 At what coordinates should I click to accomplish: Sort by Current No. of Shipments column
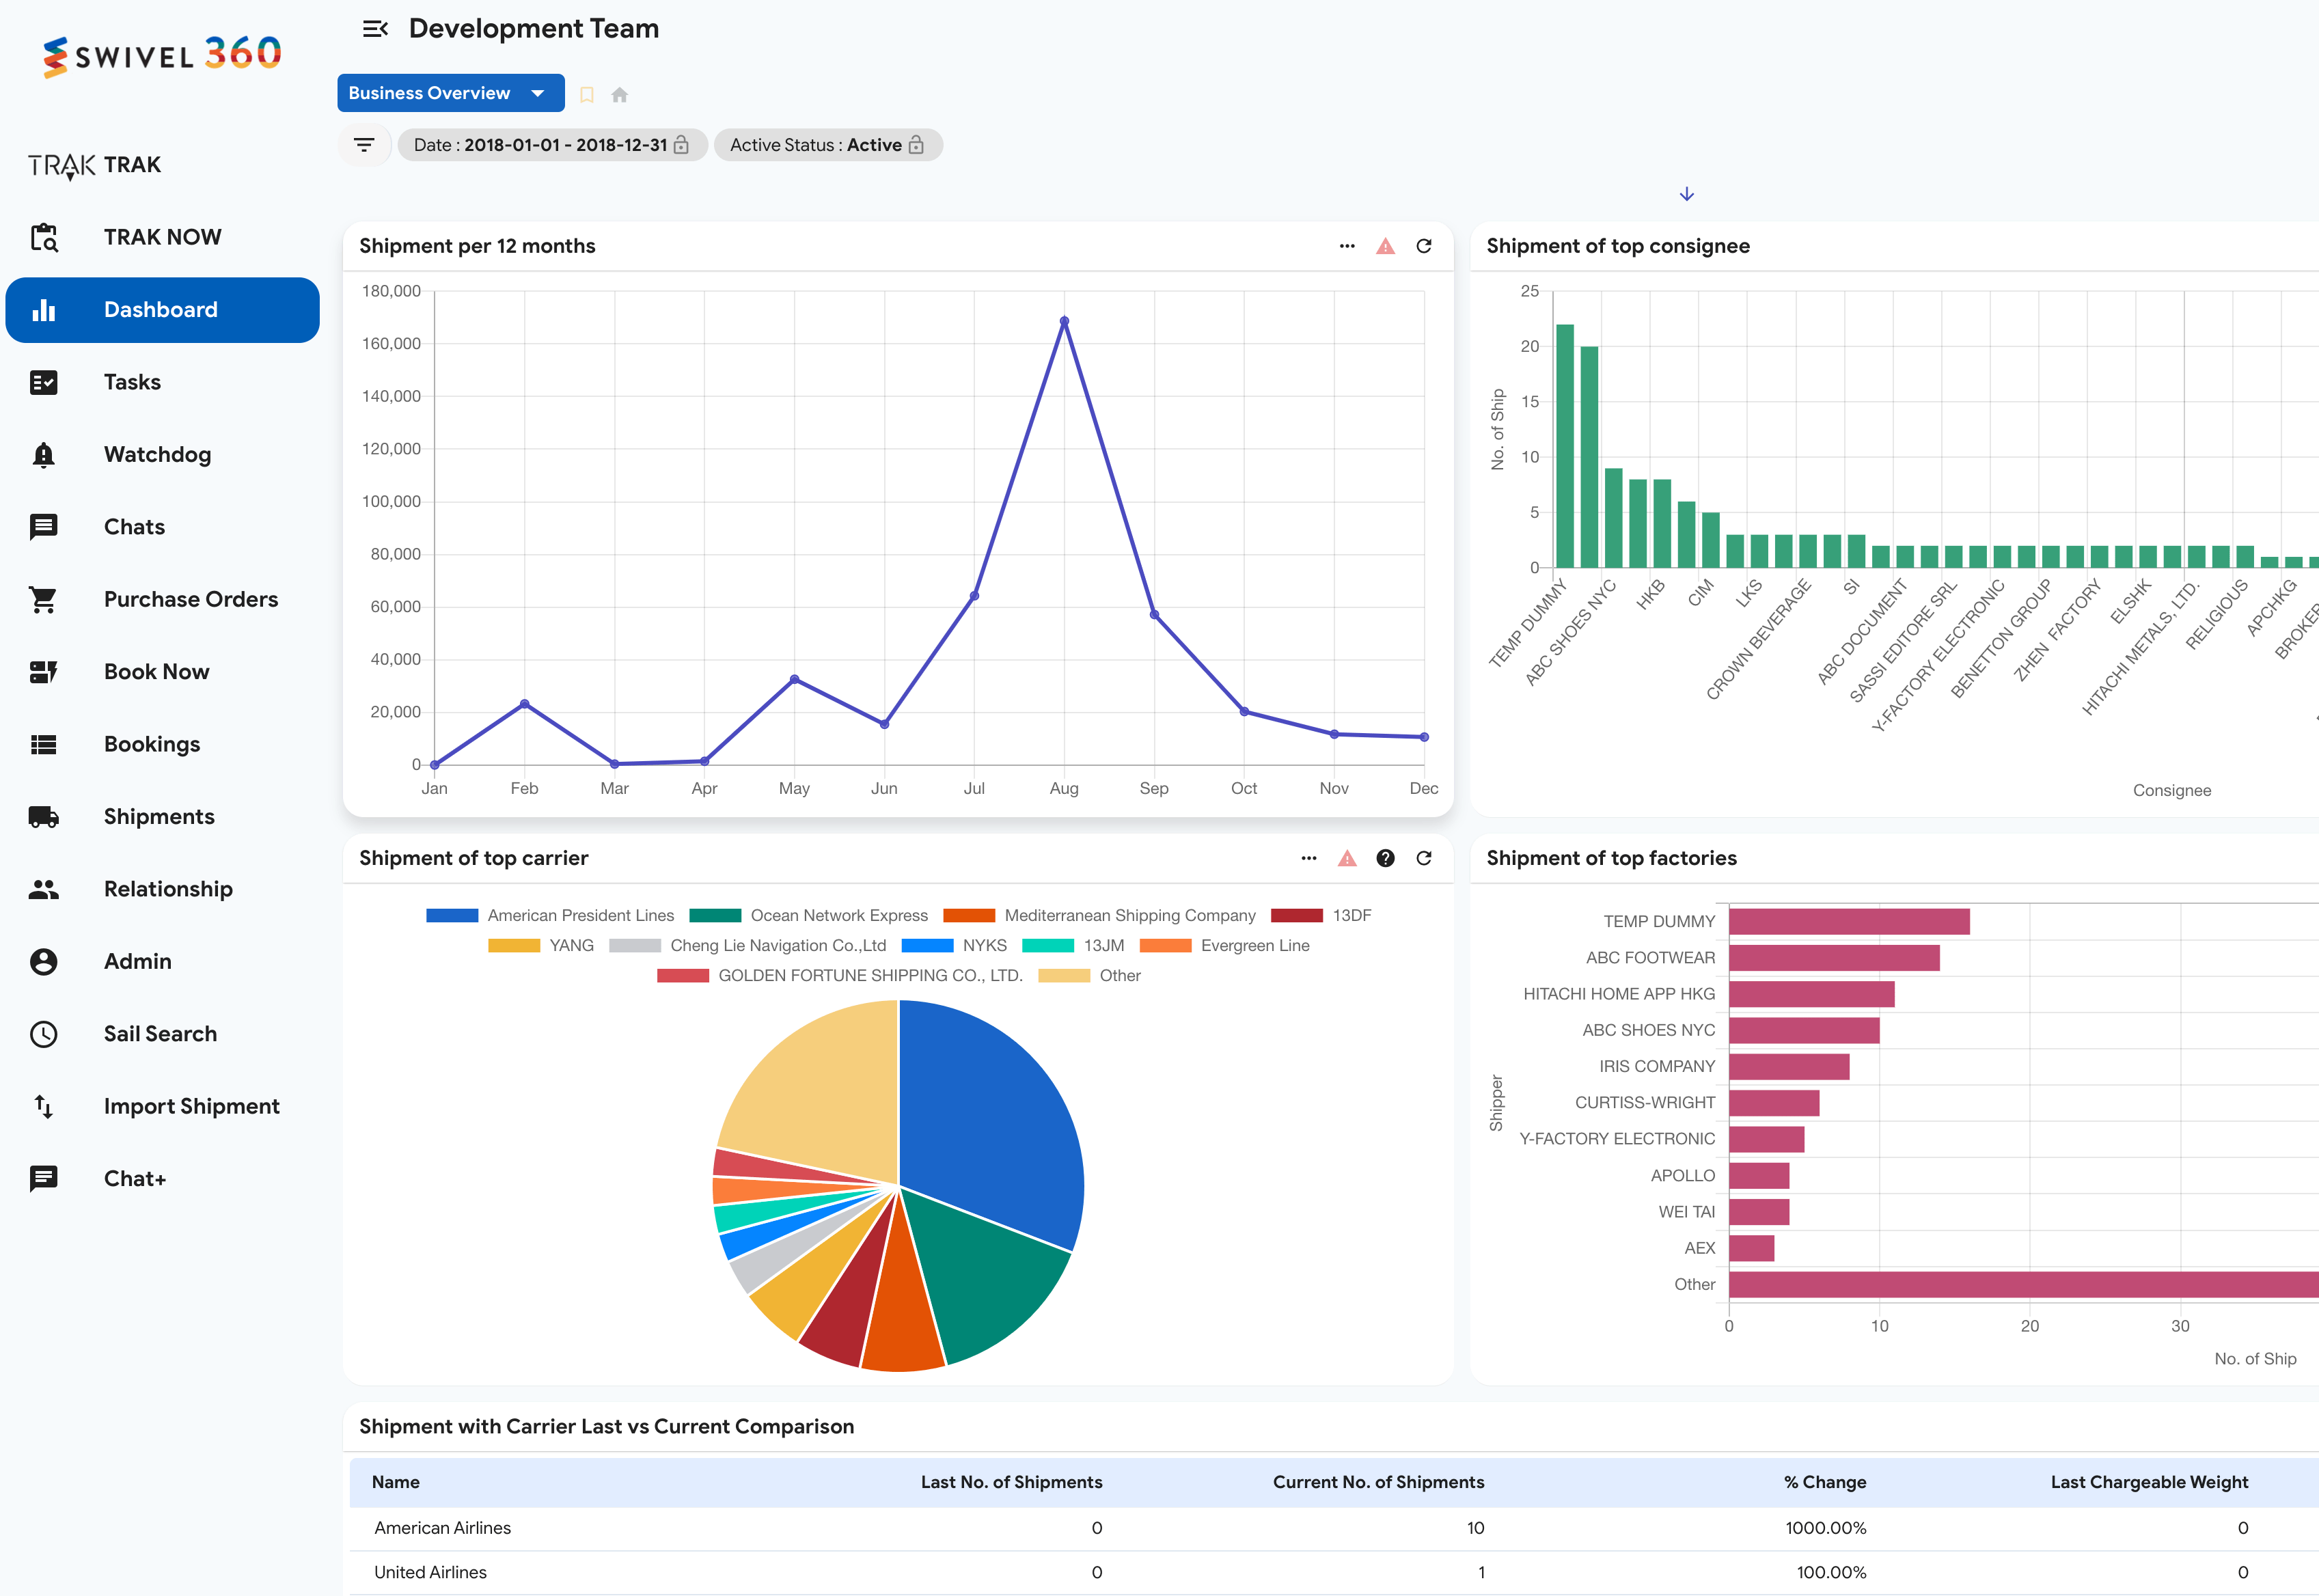point(1378,1482)
